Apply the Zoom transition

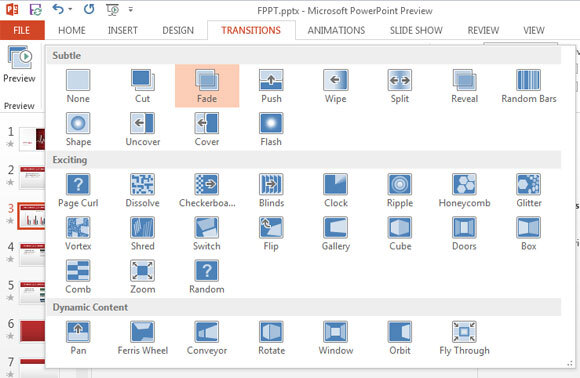coord(142,277)
